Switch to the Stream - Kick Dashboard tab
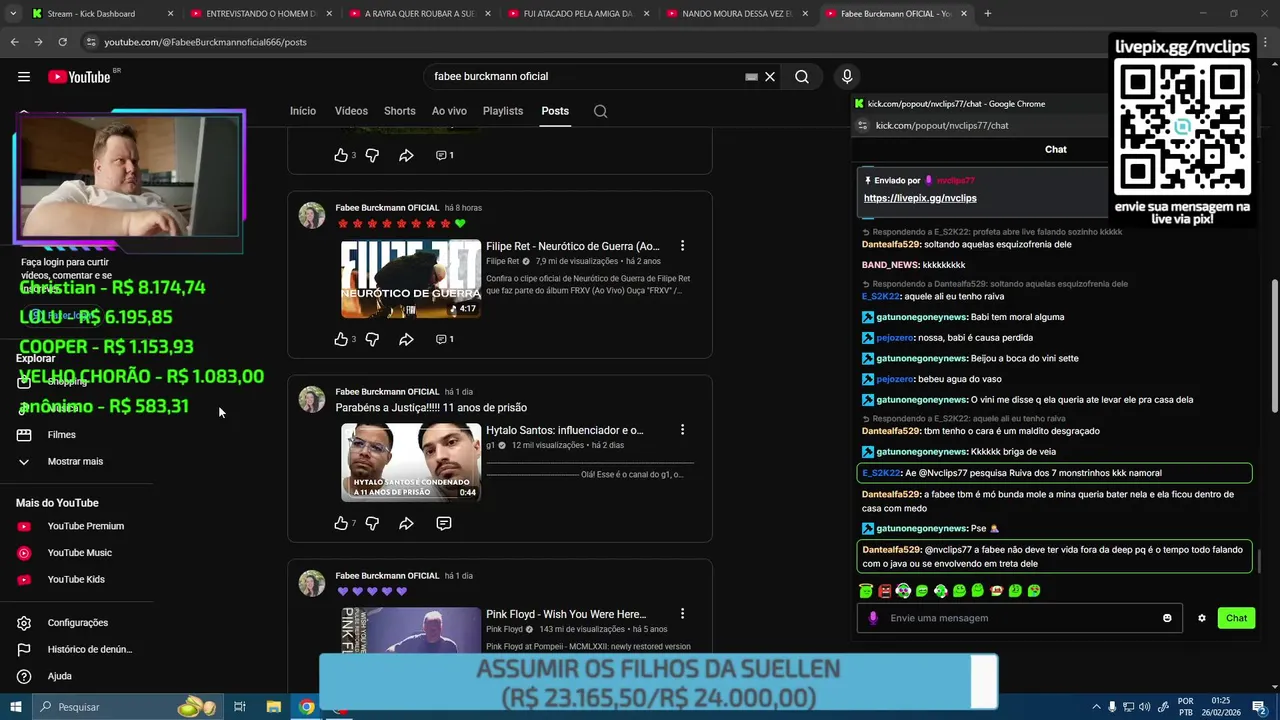Image resolution: width=1280 pixels, height=720 pixels. [x=102, y=14]
